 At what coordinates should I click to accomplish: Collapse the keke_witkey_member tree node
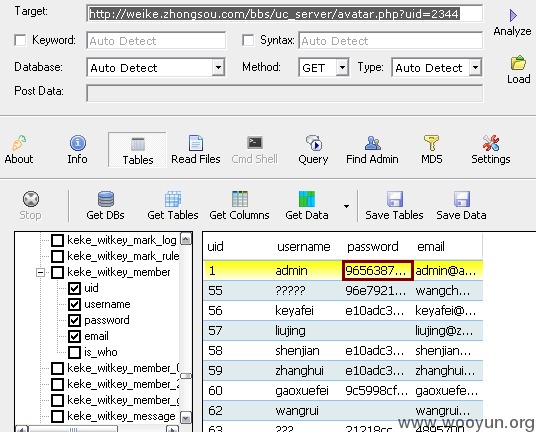[x=40, y=272]
